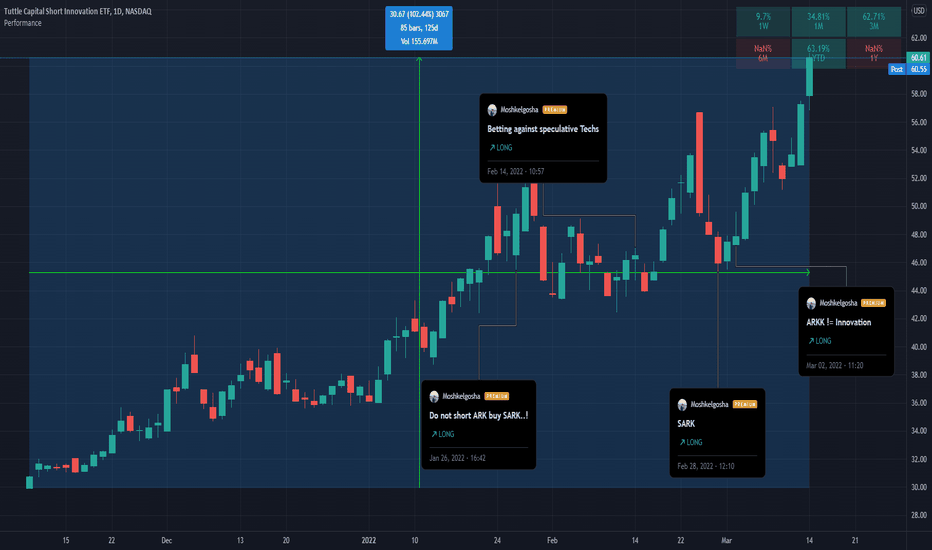Select the NaN% 6M performance cell
This screenshot has width=932, height=550.
point(763,54)
